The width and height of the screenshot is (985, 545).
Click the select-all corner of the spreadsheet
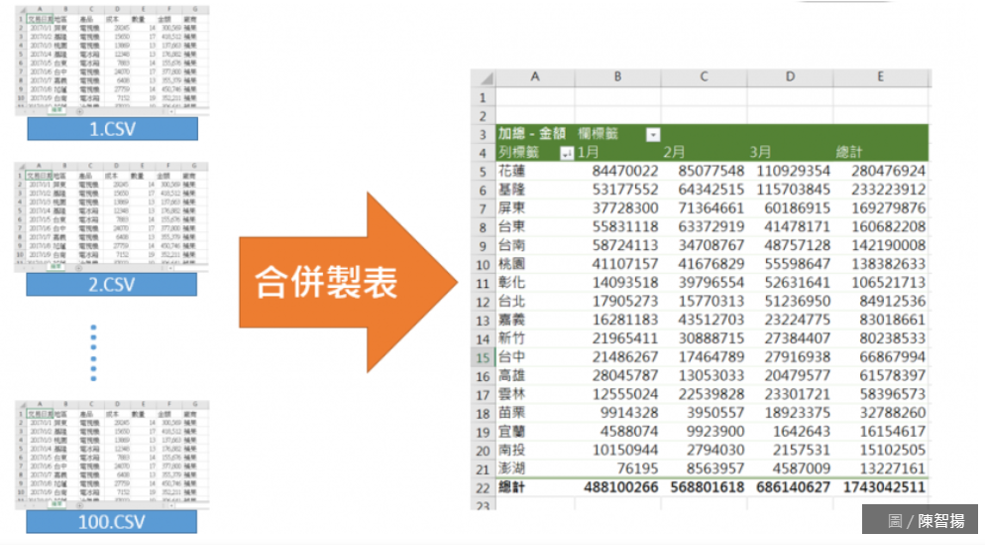483,77
